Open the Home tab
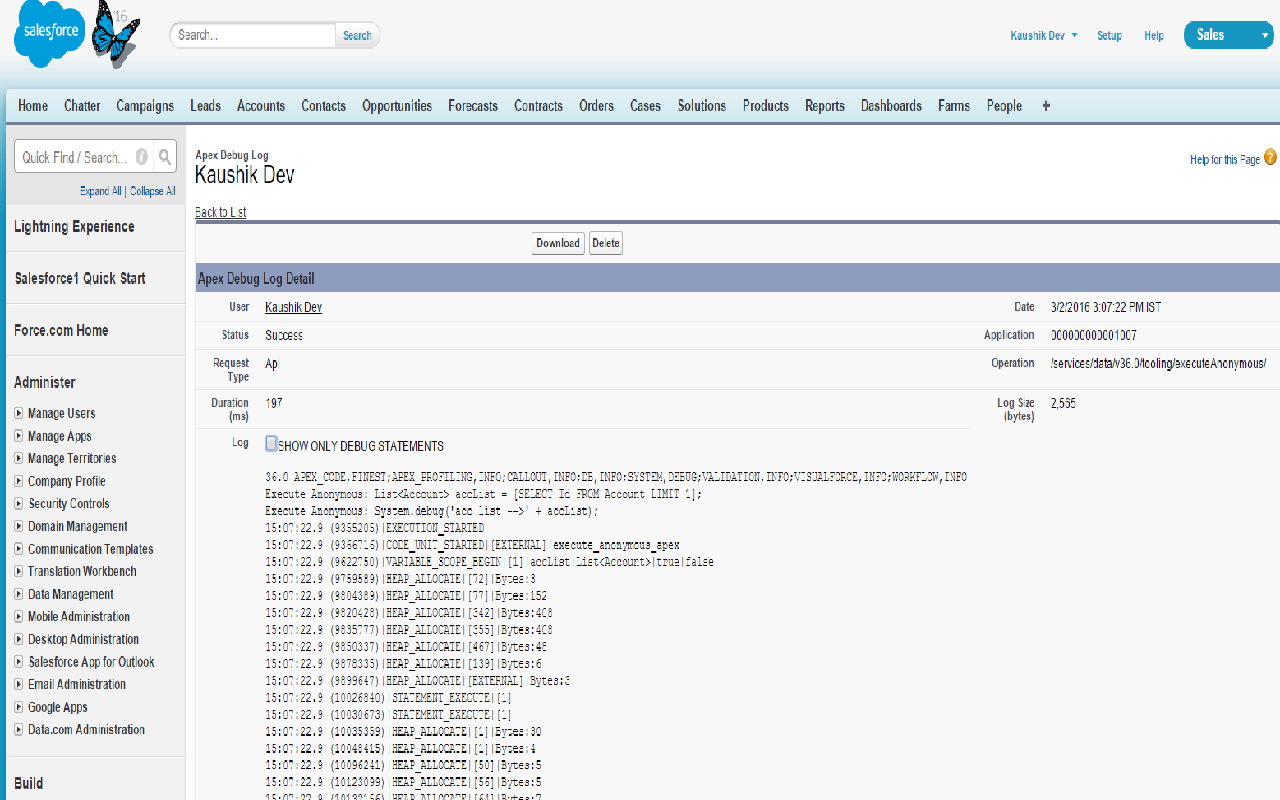Viewport: 1280px width, 800px height. point(33,105)
